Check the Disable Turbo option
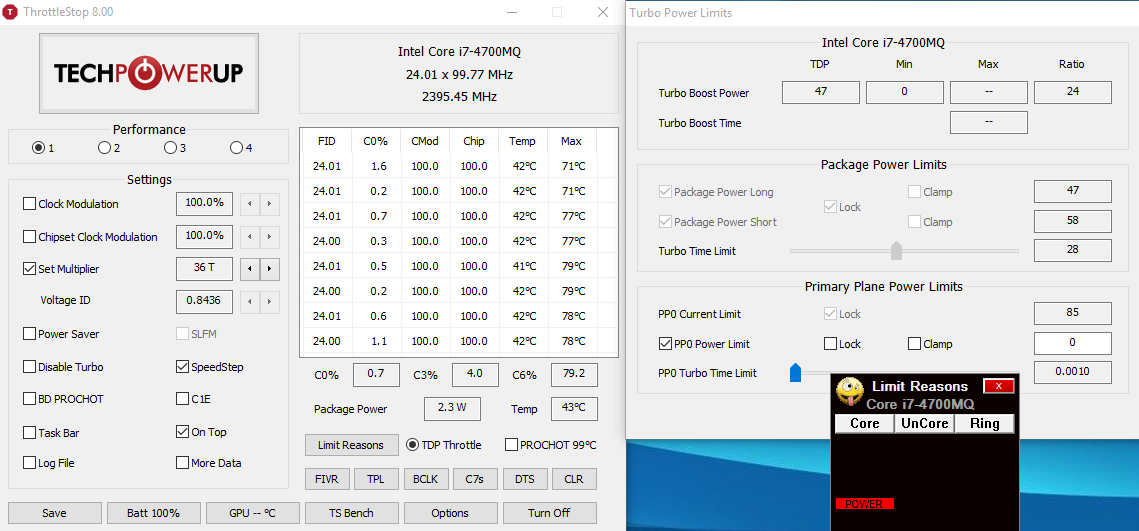This screenshot has width=1139, height=531. coord(29,367)
